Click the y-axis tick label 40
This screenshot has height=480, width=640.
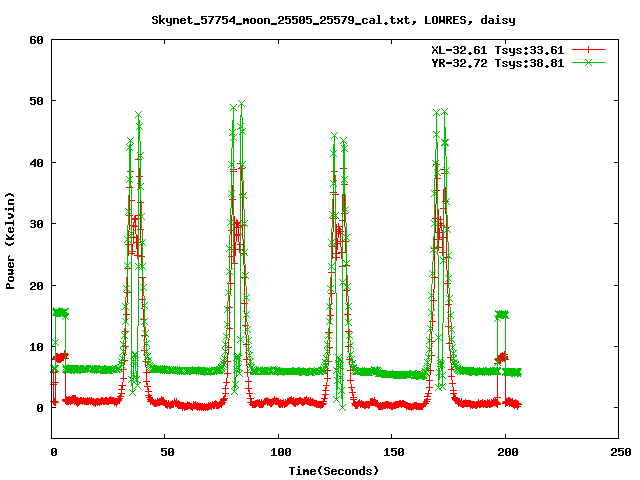click(36, 162)
